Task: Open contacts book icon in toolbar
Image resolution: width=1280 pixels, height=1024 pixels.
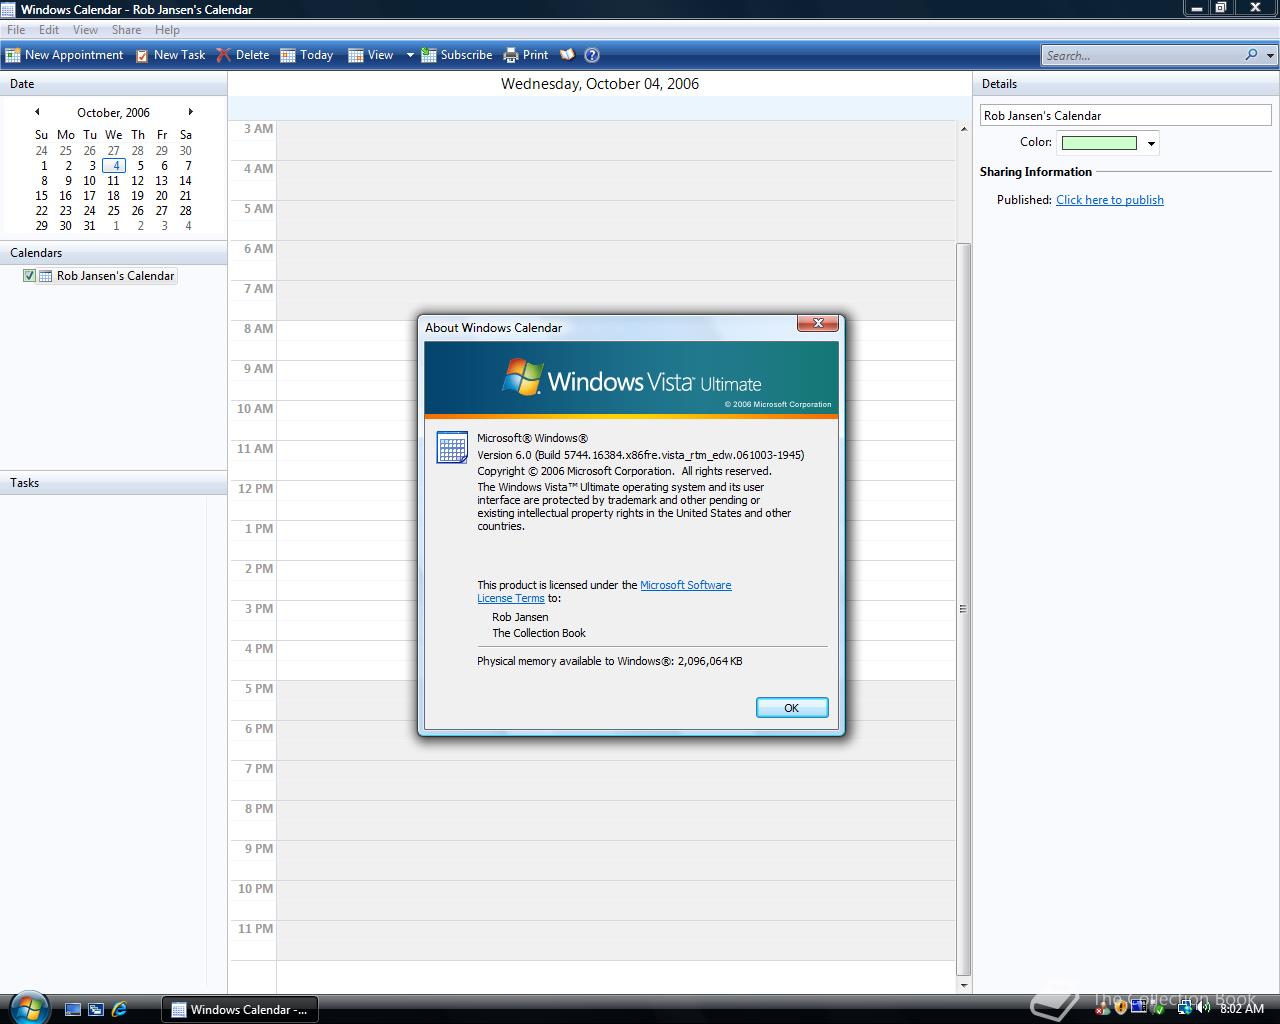Action: click(x=567, y=55)
